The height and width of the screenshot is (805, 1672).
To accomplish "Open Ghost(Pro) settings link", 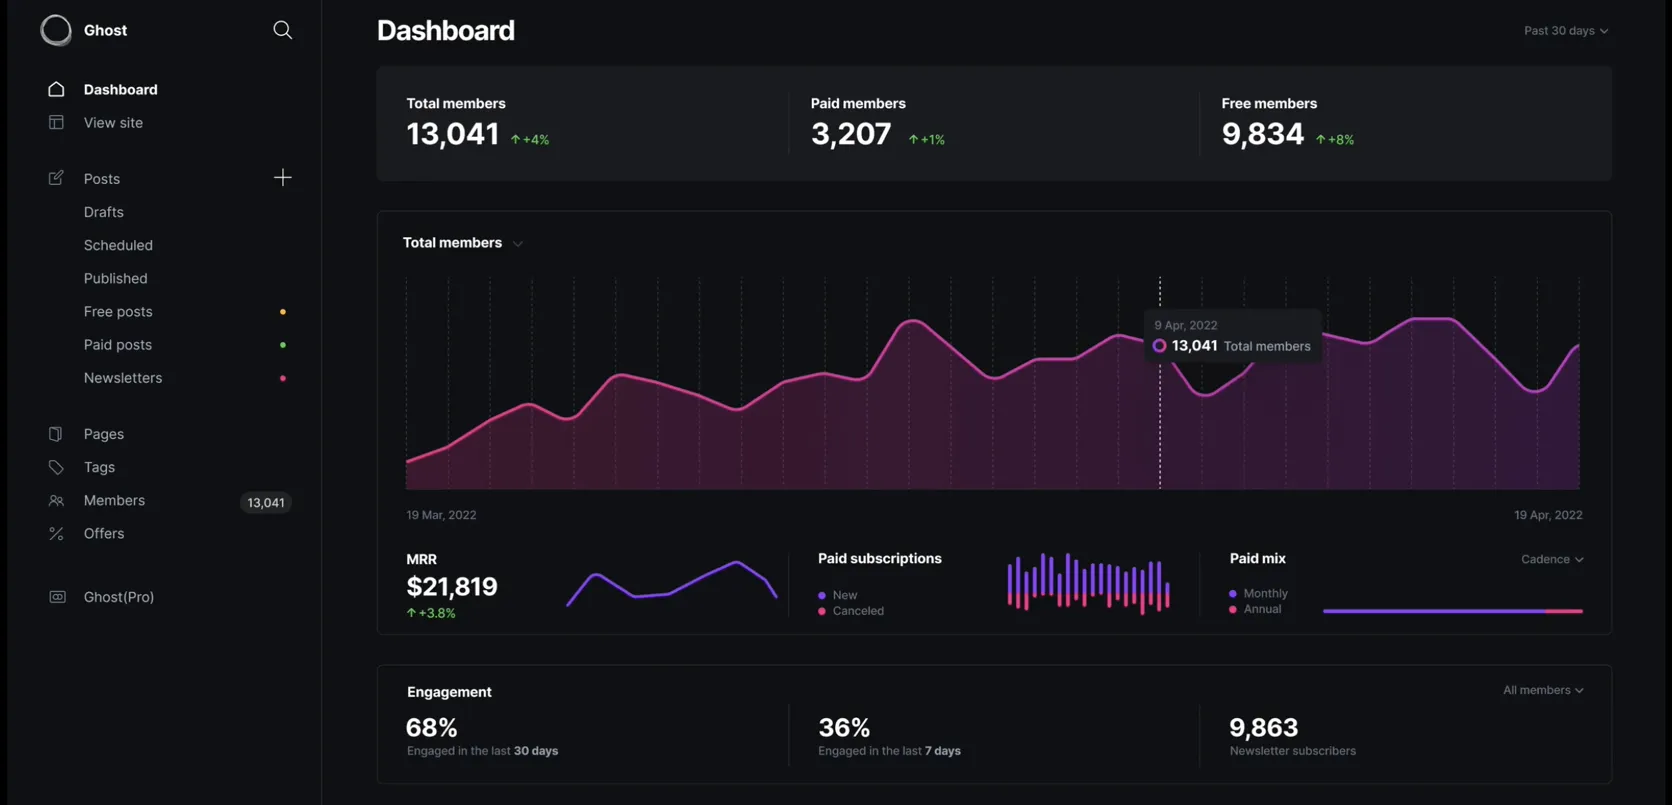I will (118, 597).
